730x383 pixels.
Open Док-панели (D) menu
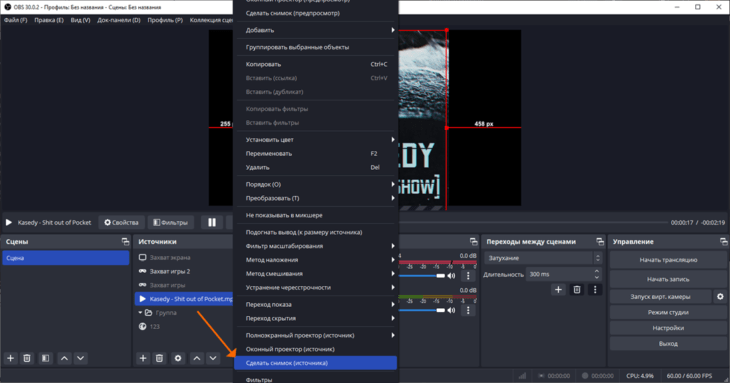coord(119,20)
